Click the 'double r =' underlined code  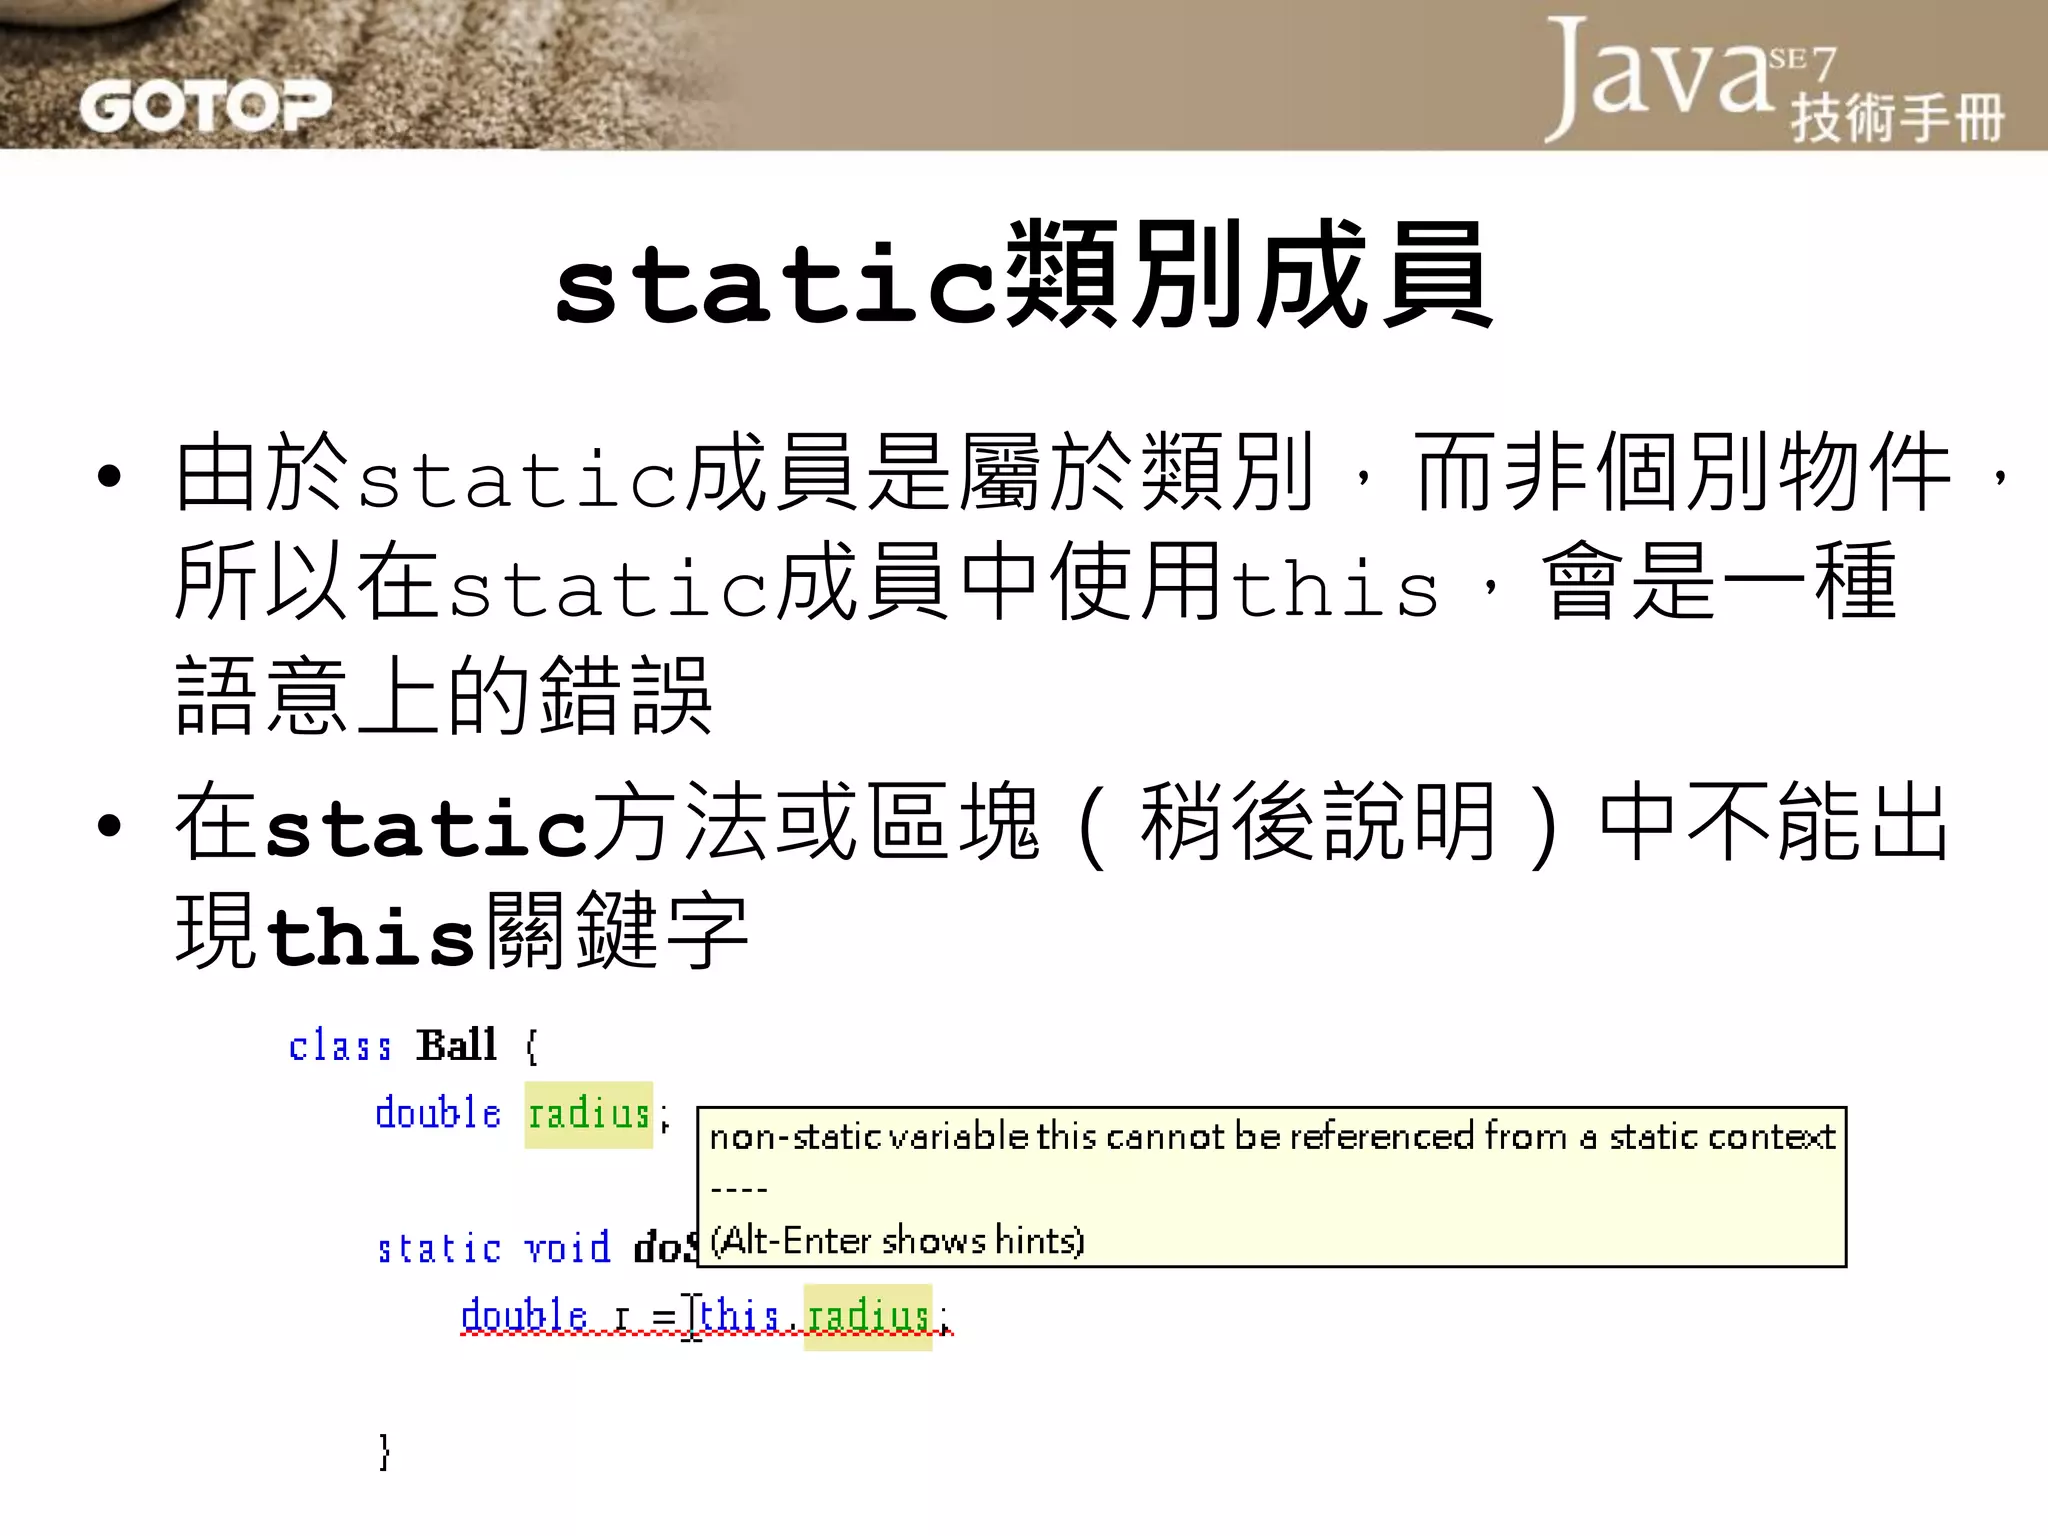[568, 1317]
